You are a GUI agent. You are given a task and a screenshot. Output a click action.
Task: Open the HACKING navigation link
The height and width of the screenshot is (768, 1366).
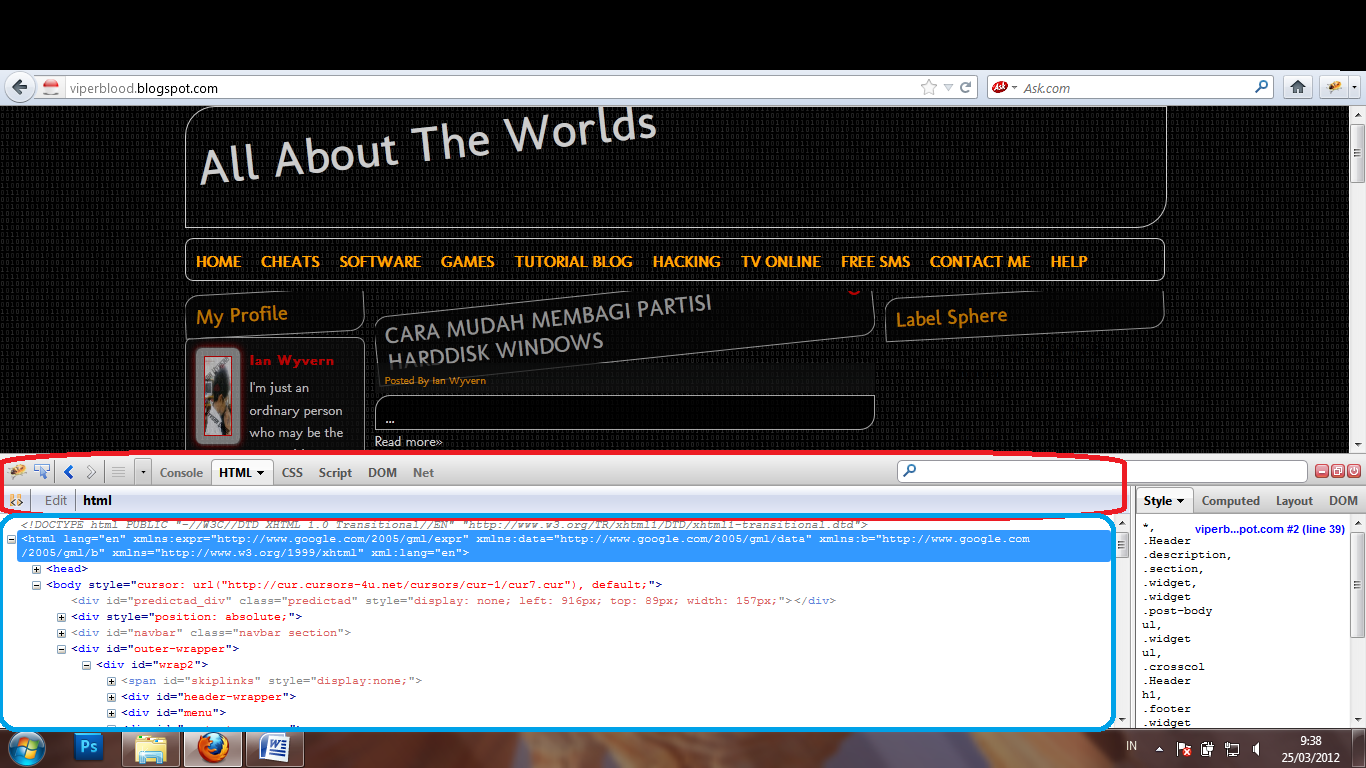click(686, 261)
